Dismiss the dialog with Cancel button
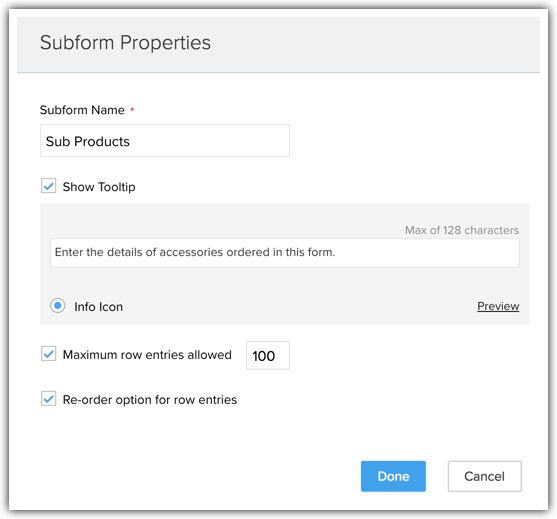 click(485, 476)
